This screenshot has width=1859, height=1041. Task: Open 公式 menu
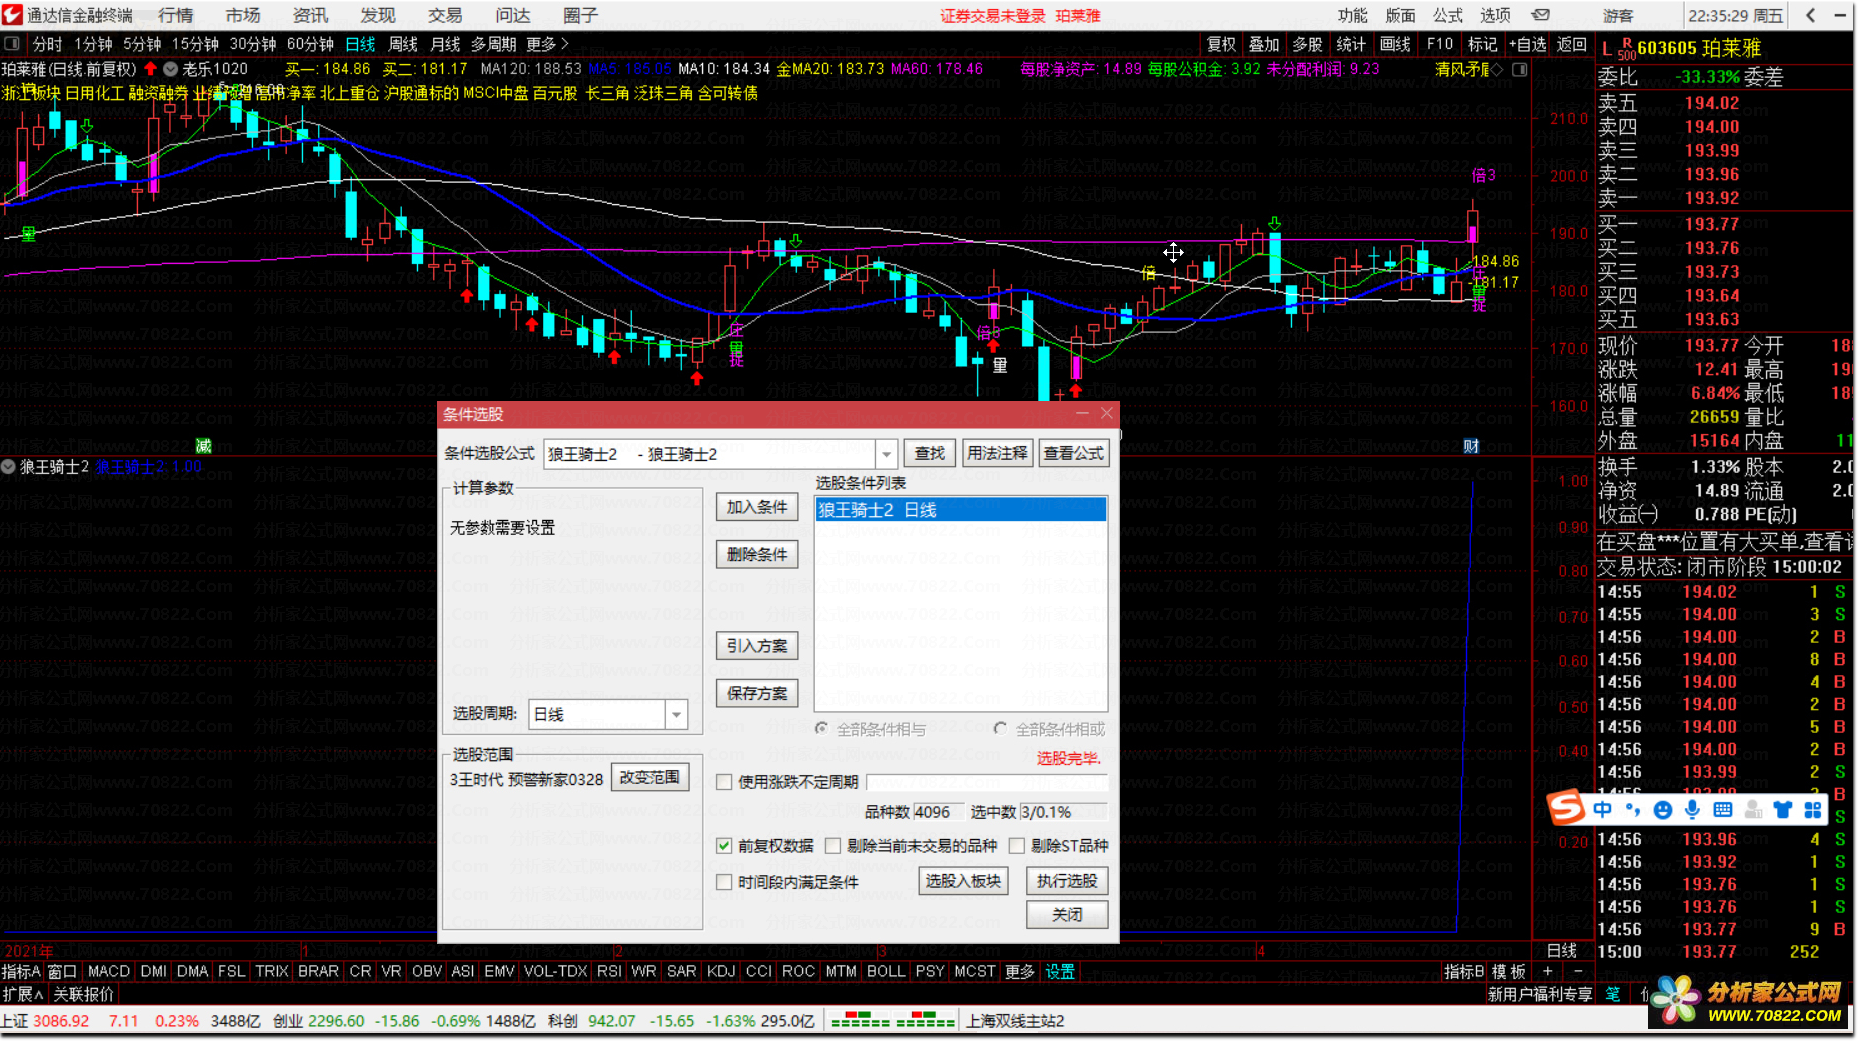(1448, 15)
